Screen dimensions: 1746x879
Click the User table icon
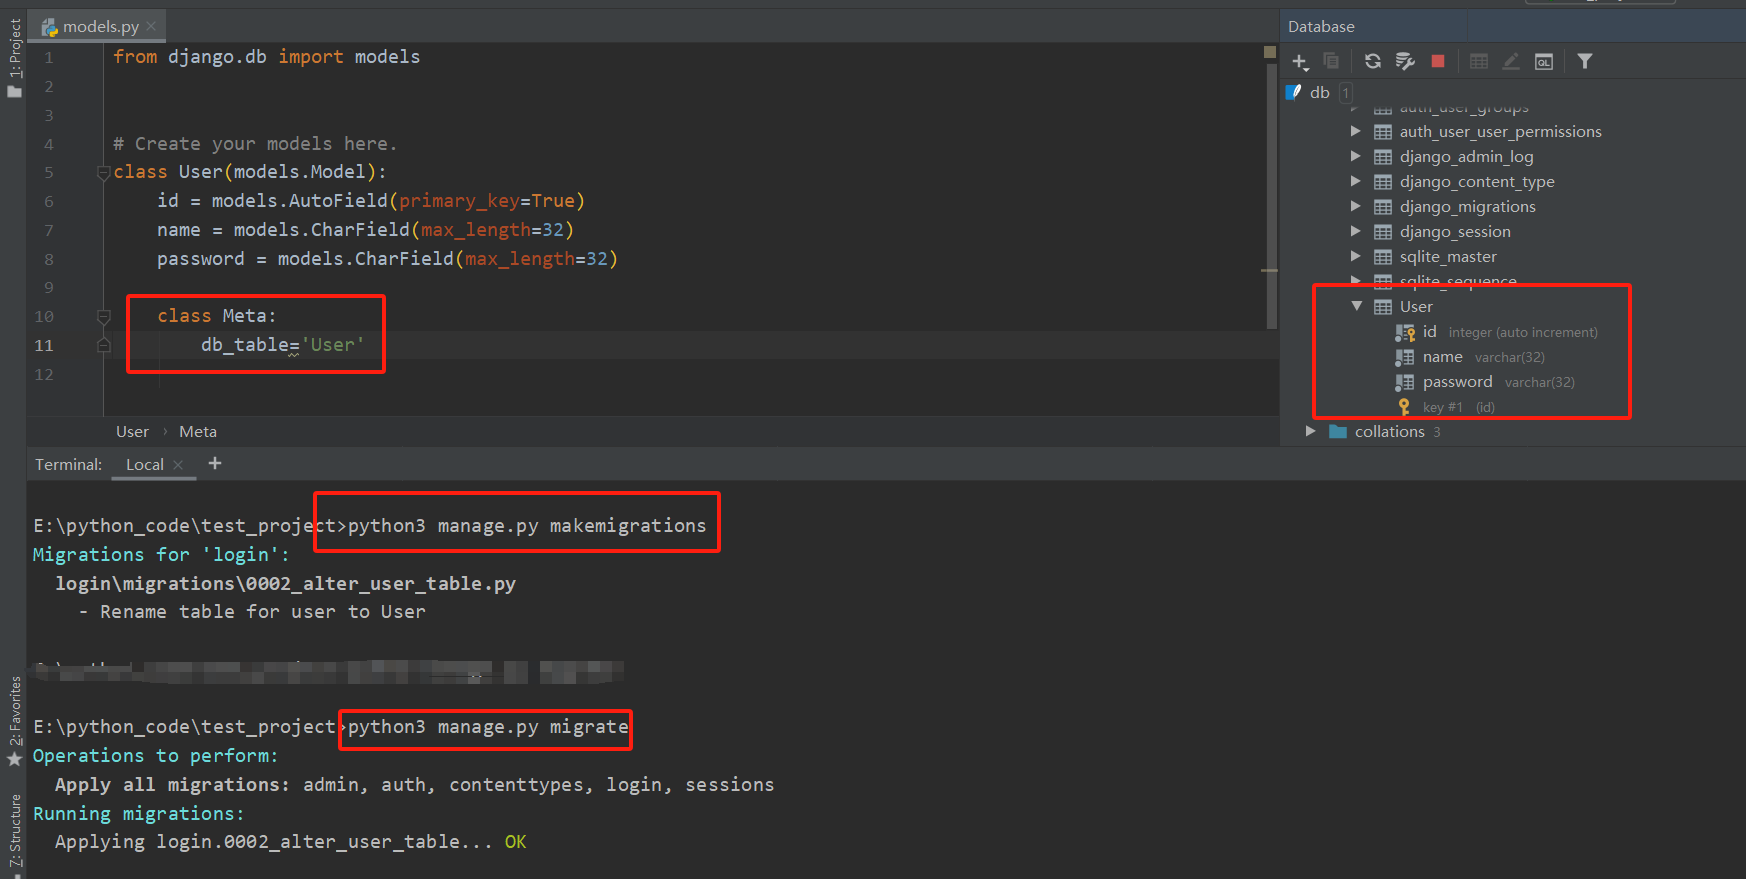[1383, 307]
